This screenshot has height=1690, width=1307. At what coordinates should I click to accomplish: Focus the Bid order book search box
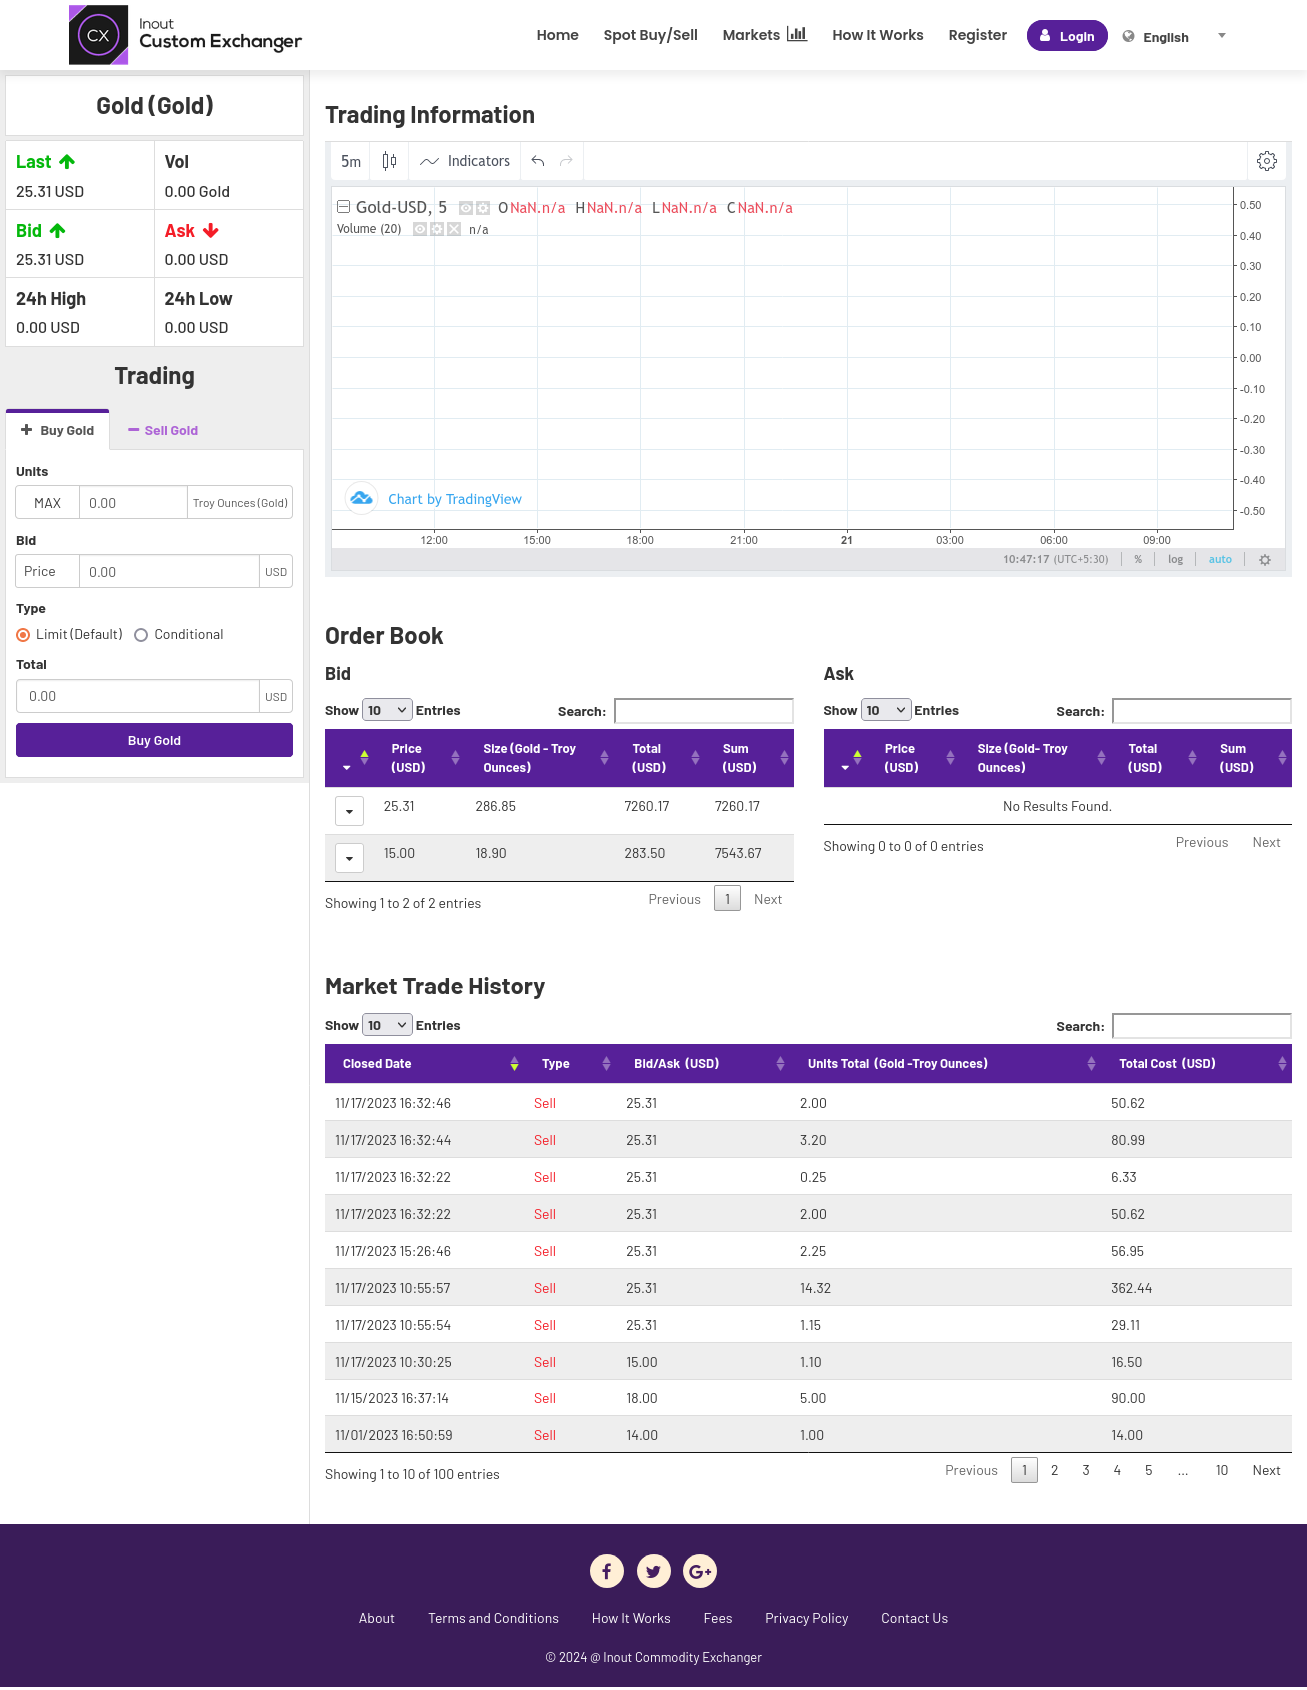click(x=704, y=711)
